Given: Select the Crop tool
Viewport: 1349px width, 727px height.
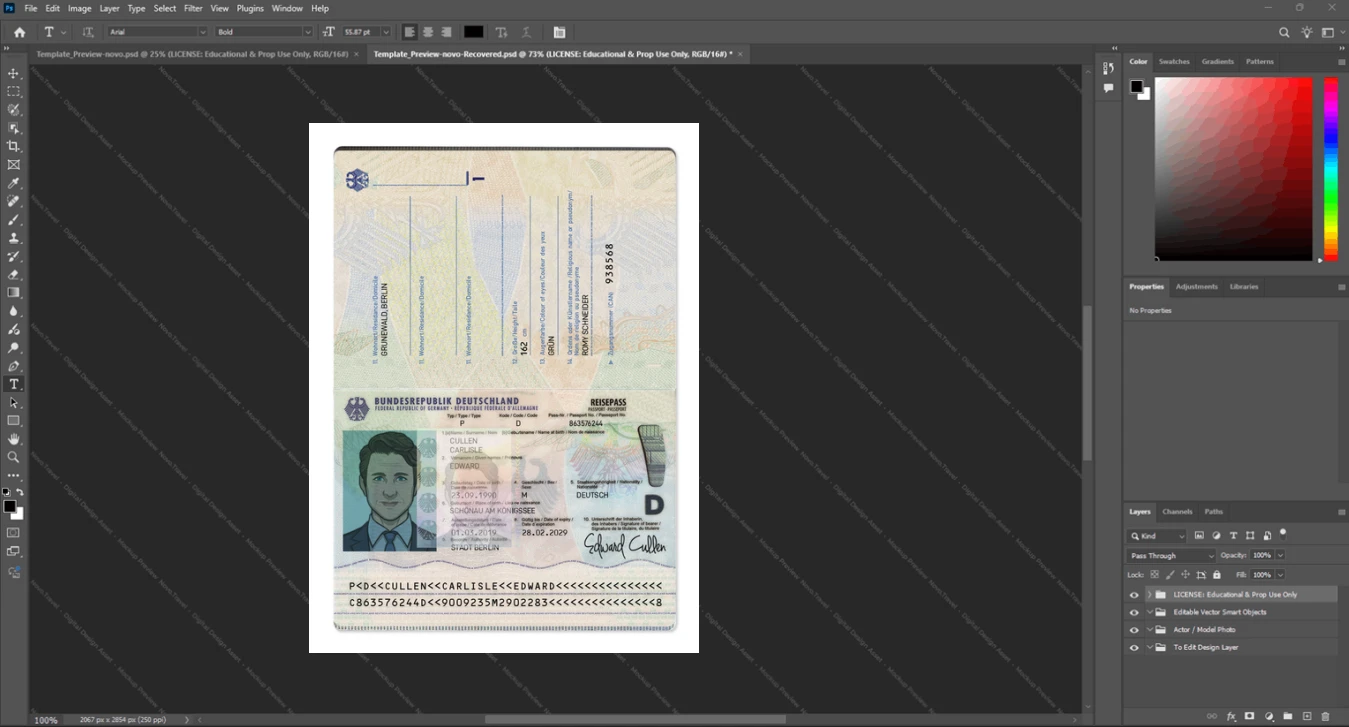Looking at the screenshot, I should coord(14,146).
